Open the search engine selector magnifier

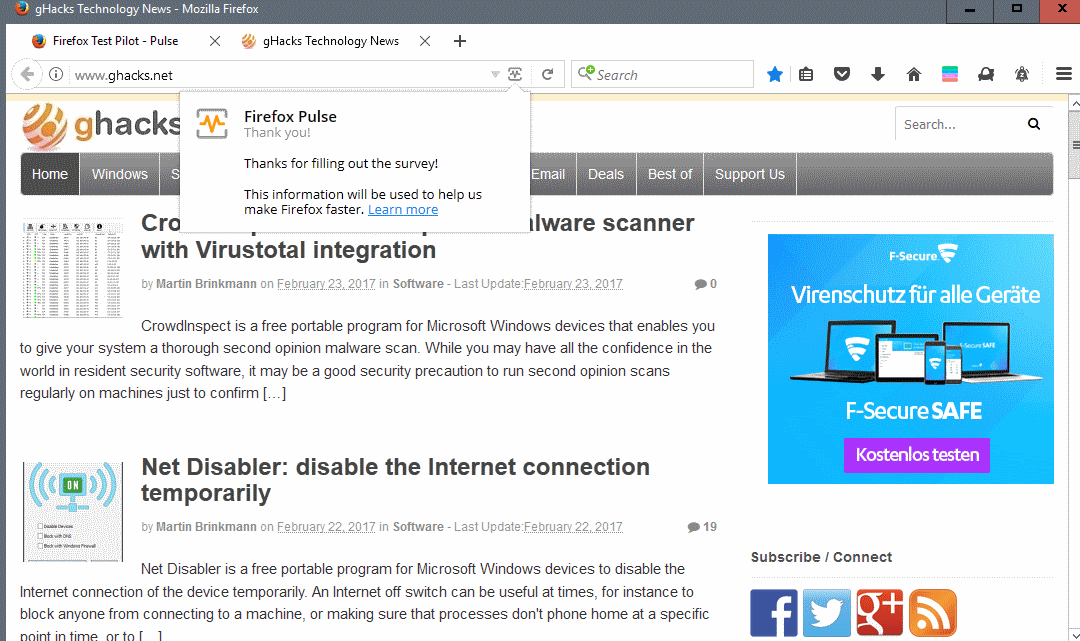(x=585, y=74)
